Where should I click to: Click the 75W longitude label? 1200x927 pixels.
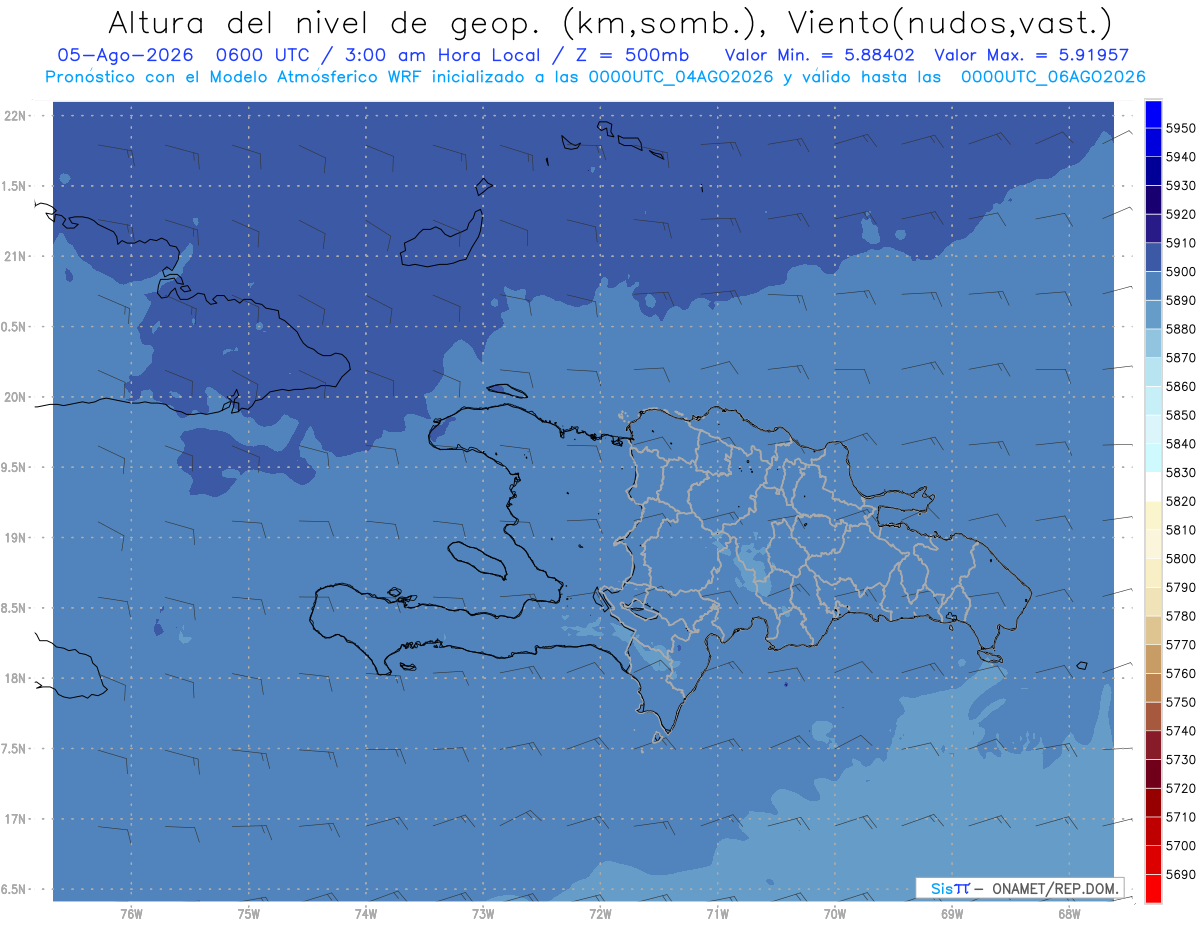(x=249, y=913)
